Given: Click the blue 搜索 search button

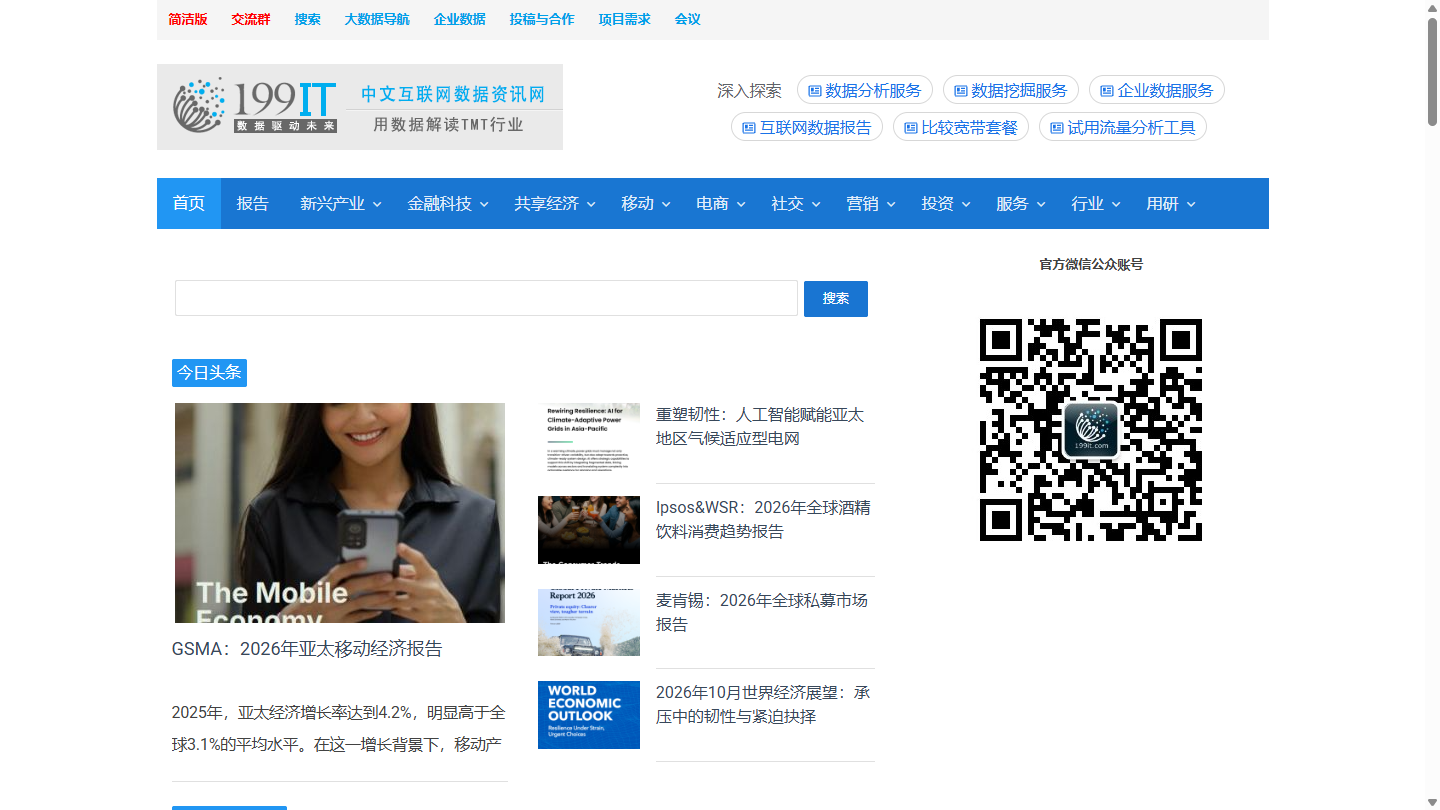Looking at the screenshot, I should (836, 299).
